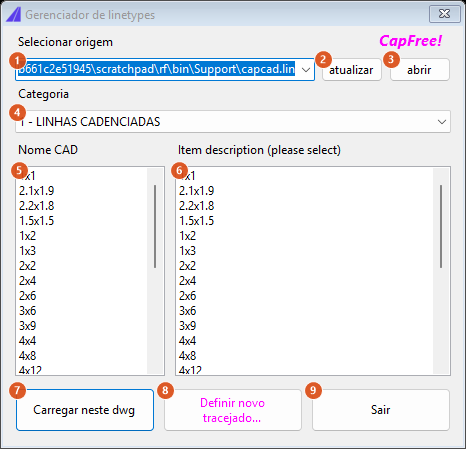Select 4x4 in Item description list

click(304, 341)
